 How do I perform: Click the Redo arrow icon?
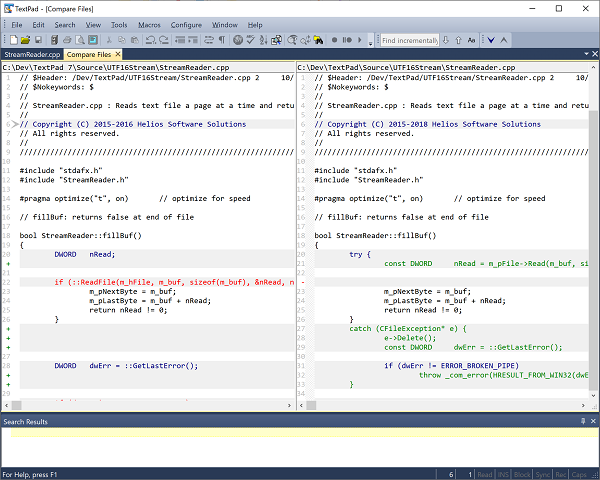tap(163, 40)
